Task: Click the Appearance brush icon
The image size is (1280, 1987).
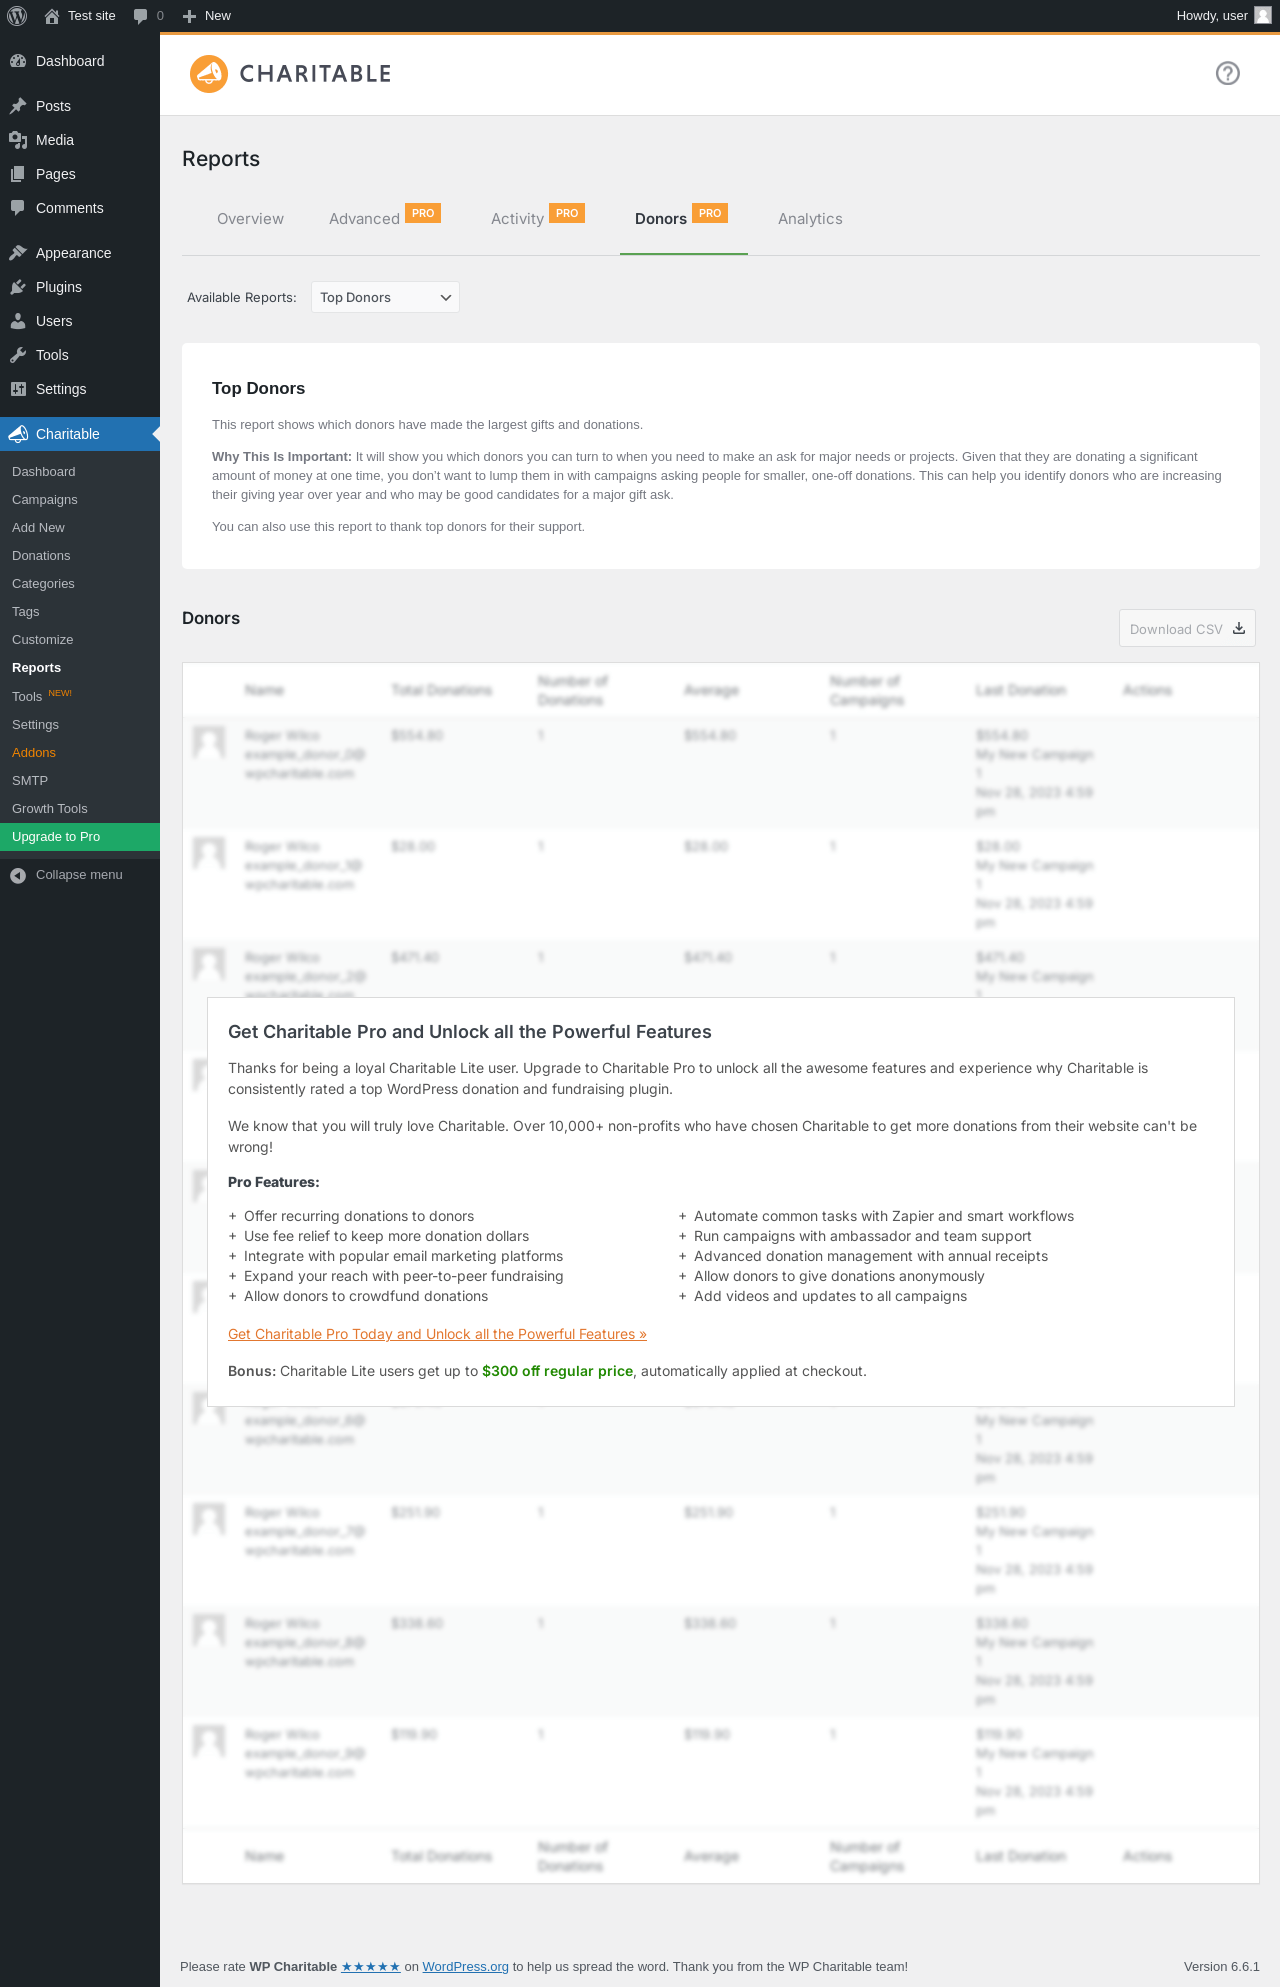Action: pyautogui.click(x=18, y=253)
